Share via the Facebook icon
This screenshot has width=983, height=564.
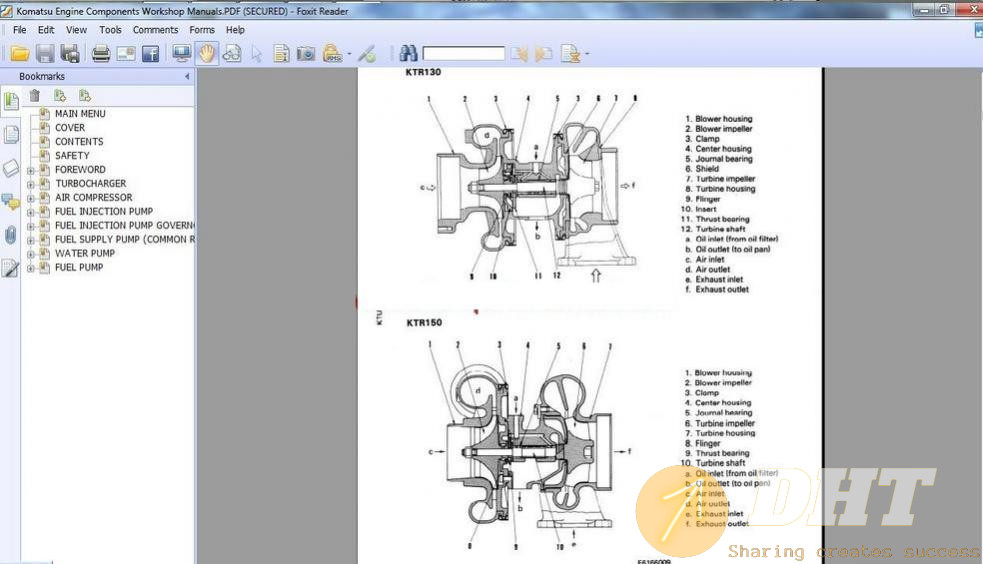(150, 54)
